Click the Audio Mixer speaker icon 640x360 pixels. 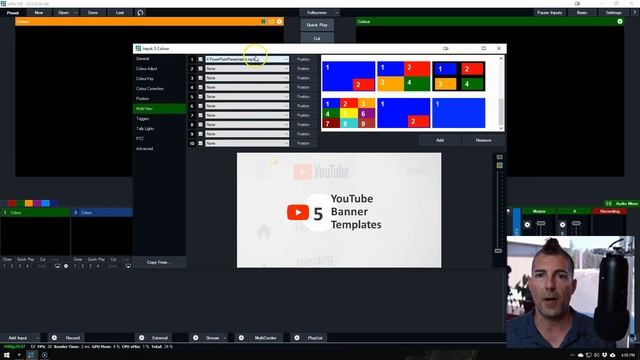point(609,203)
